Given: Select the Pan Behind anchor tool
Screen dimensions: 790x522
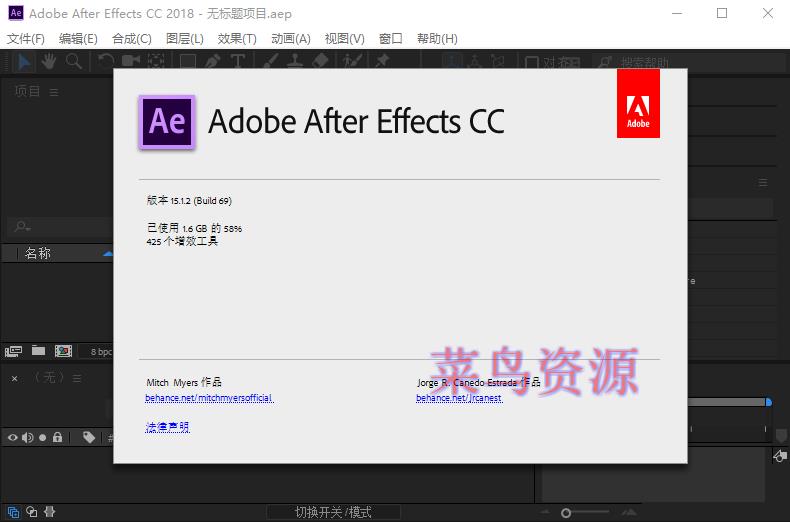Looking at the screenshot, I should (156, 61).
